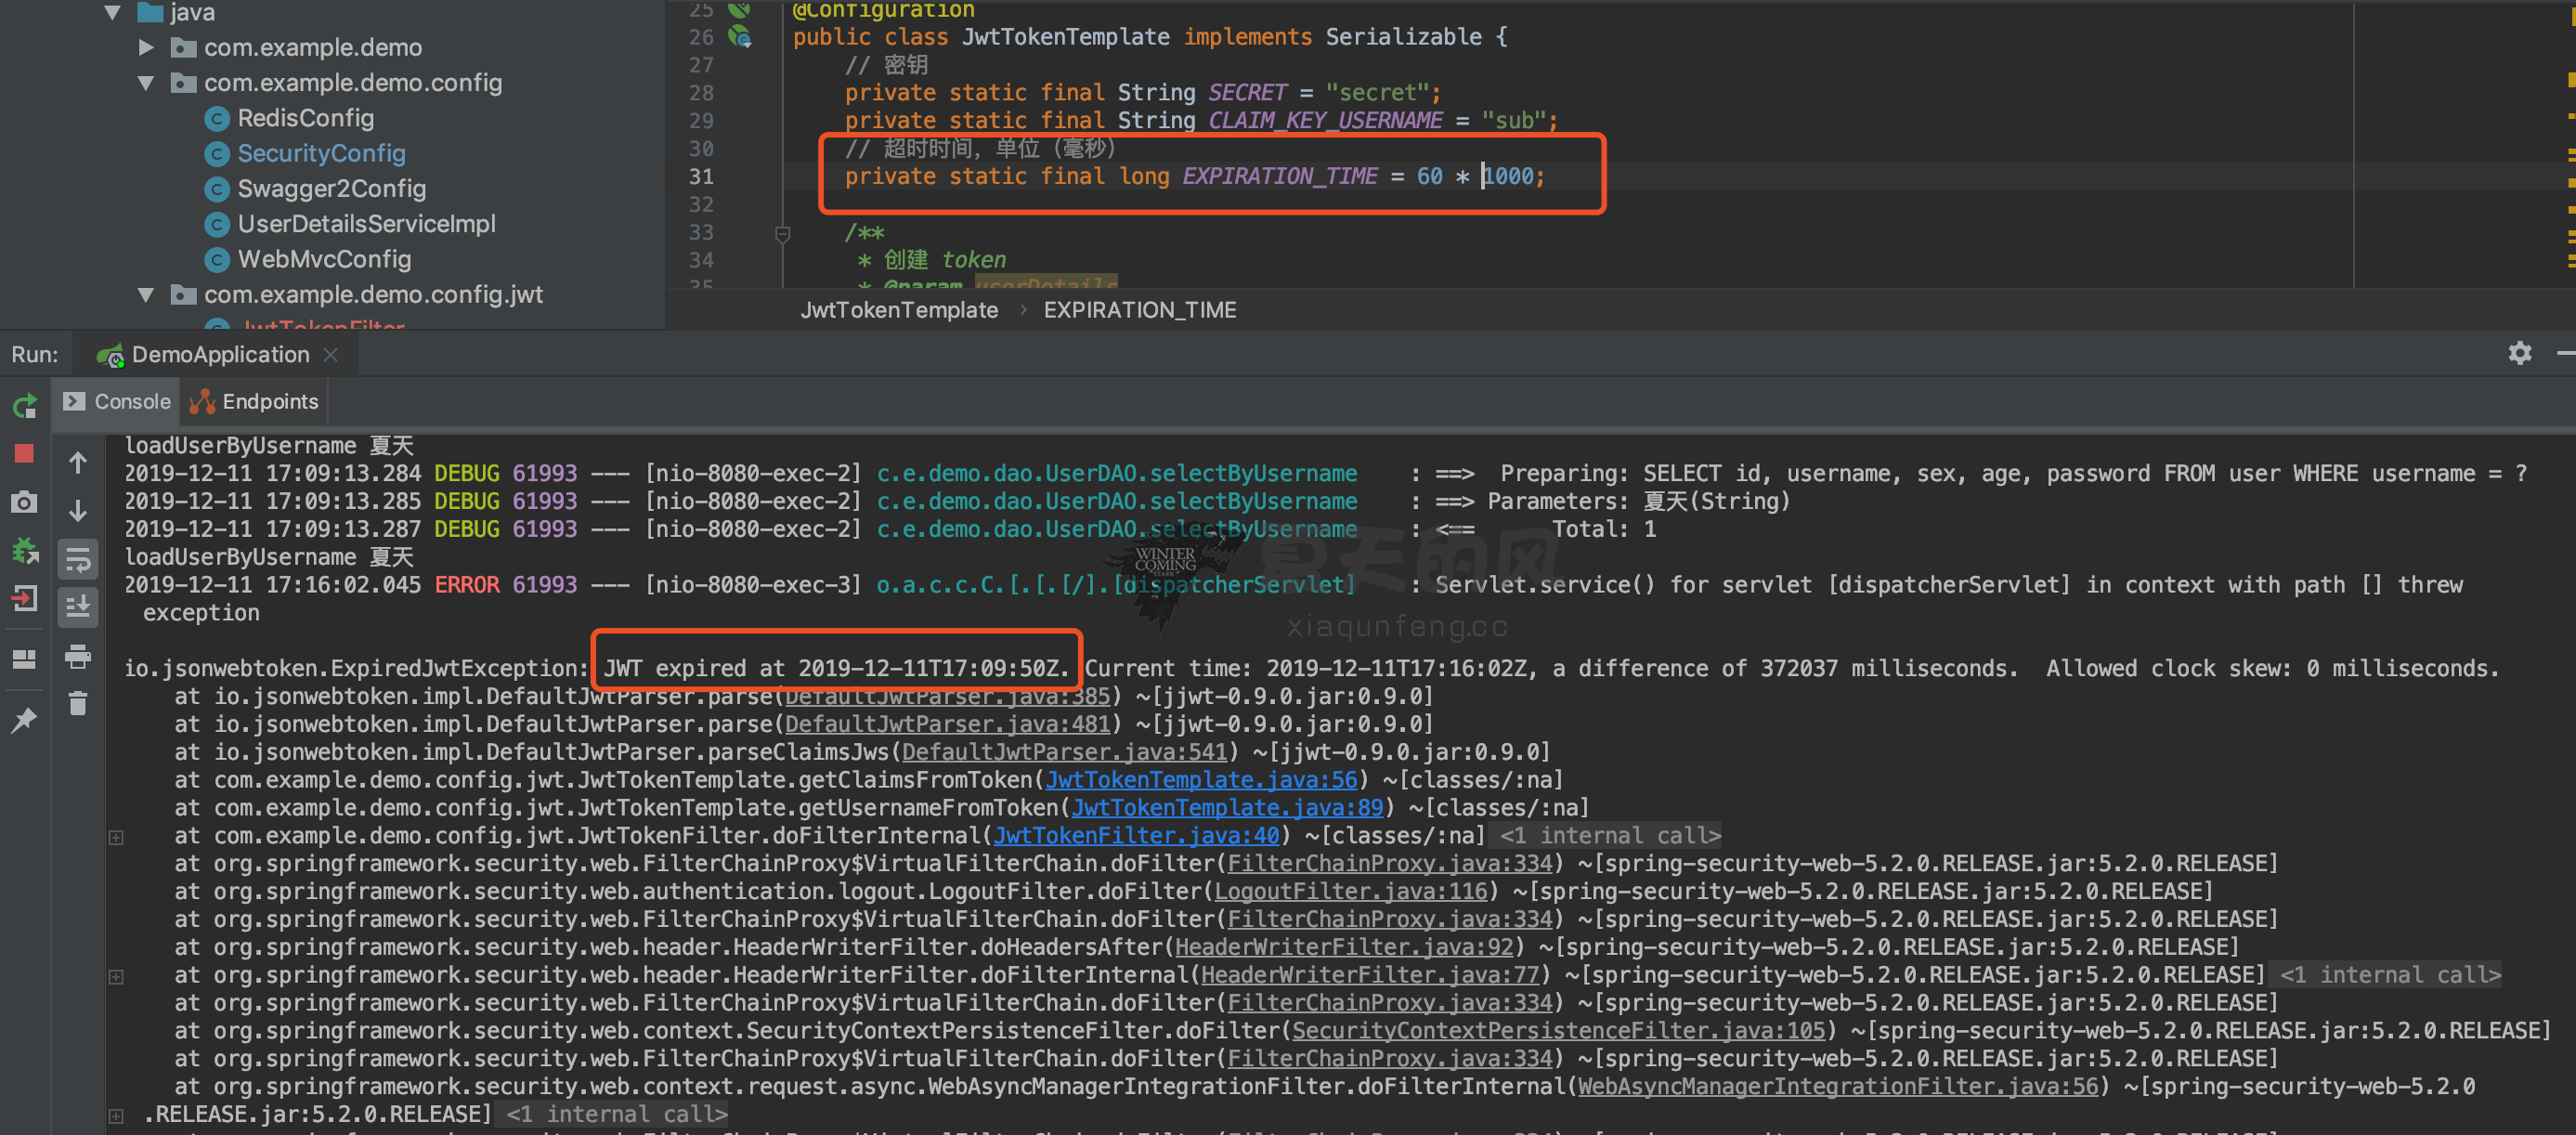Toggle scroll to end of console
Image resolution: width=2576 pixels, height=1135 pixels.
[x=78, y=607]
